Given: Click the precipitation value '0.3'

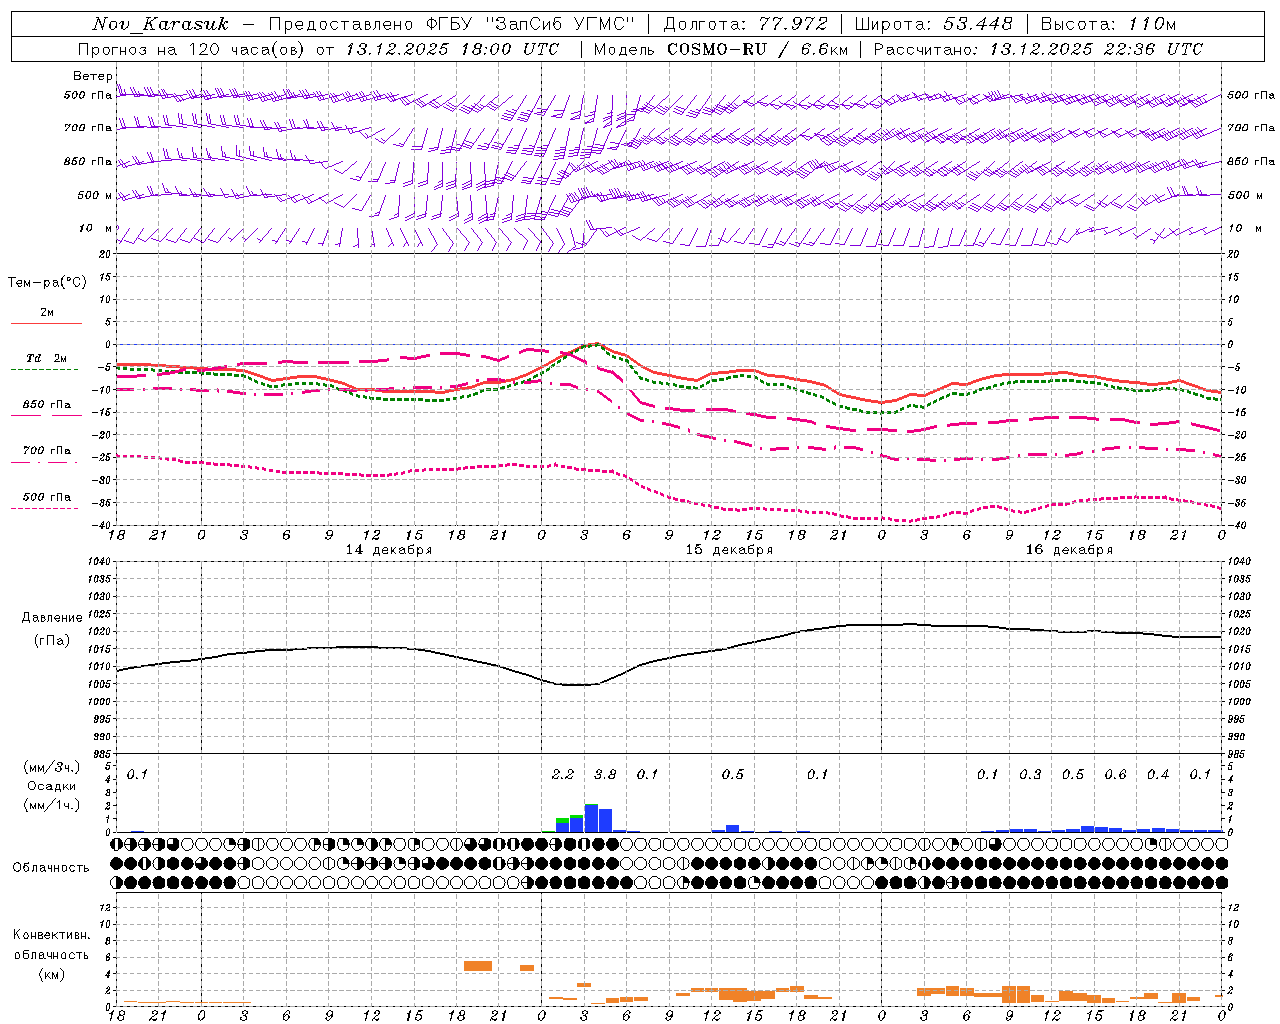Looking at the screenshot, I should coord(1030,774).
